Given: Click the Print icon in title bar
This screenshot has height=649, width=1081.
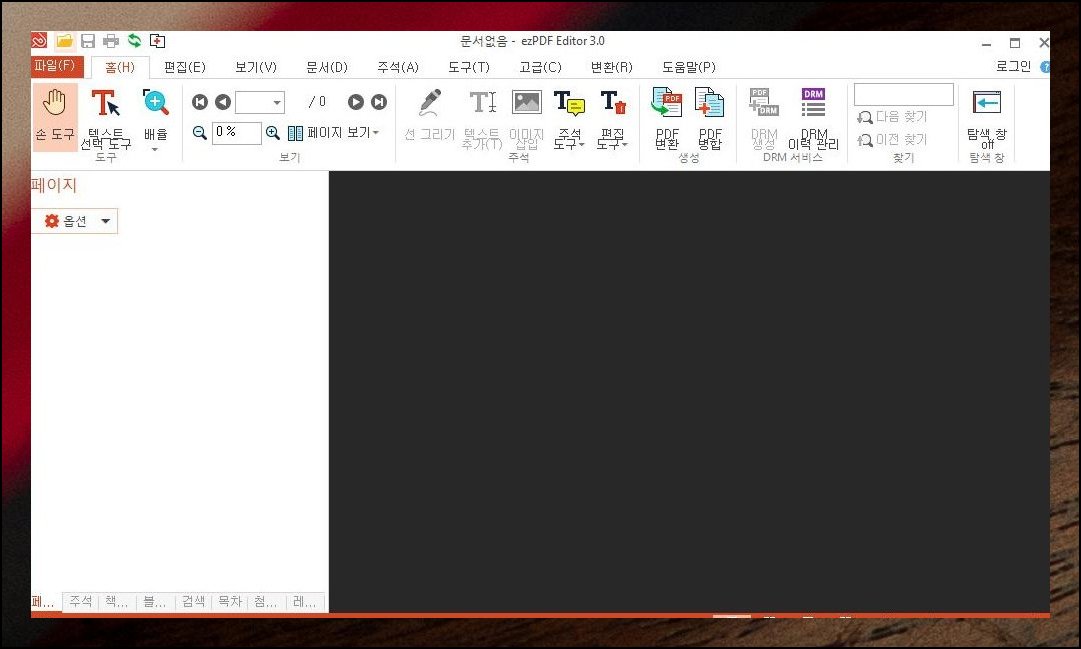Looking at the screenshot, I should [111, 41].
